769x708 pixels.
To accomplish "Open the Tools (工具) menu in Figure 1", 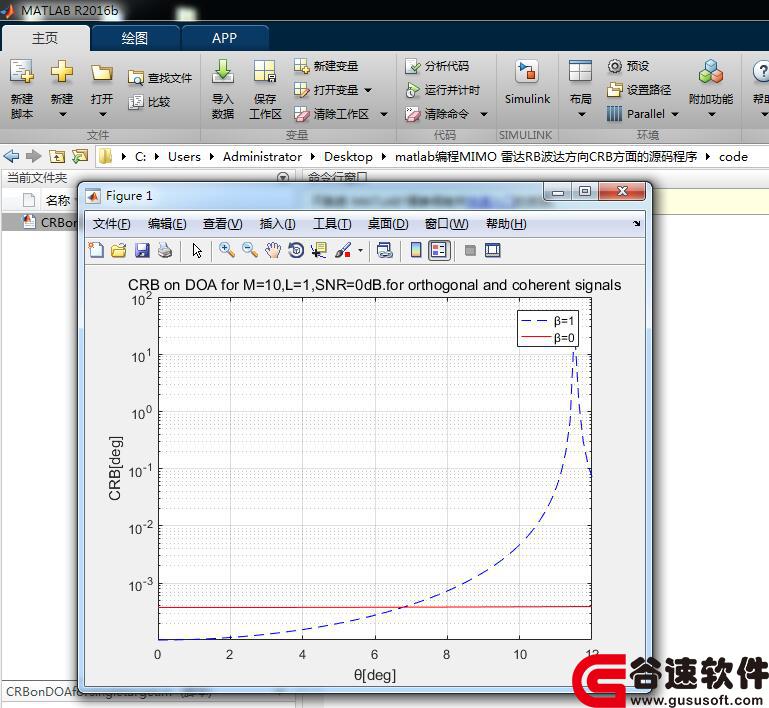I will click(332, 224).
